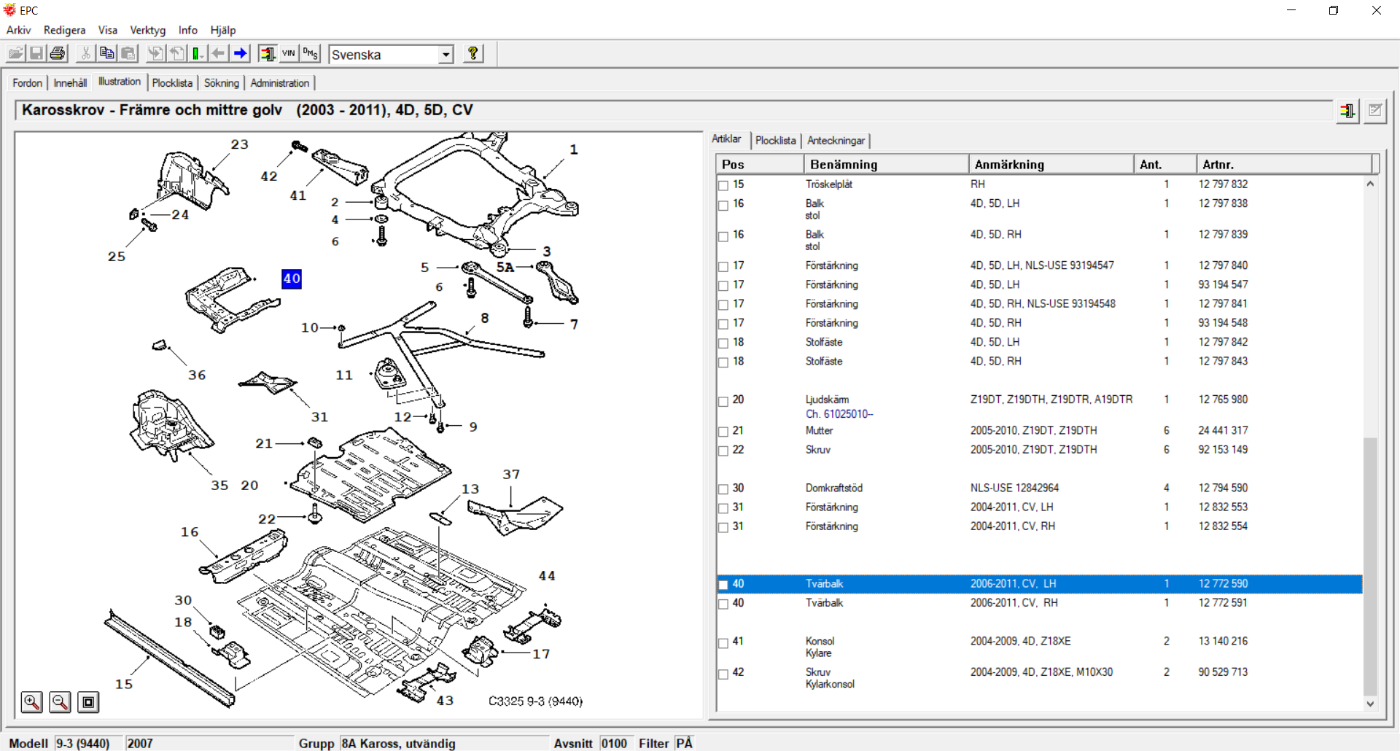Screen dimensions: 1400x751
Task: Click the Filter PÅ status field
Action: pyautogui.click(x=684, y=743)
